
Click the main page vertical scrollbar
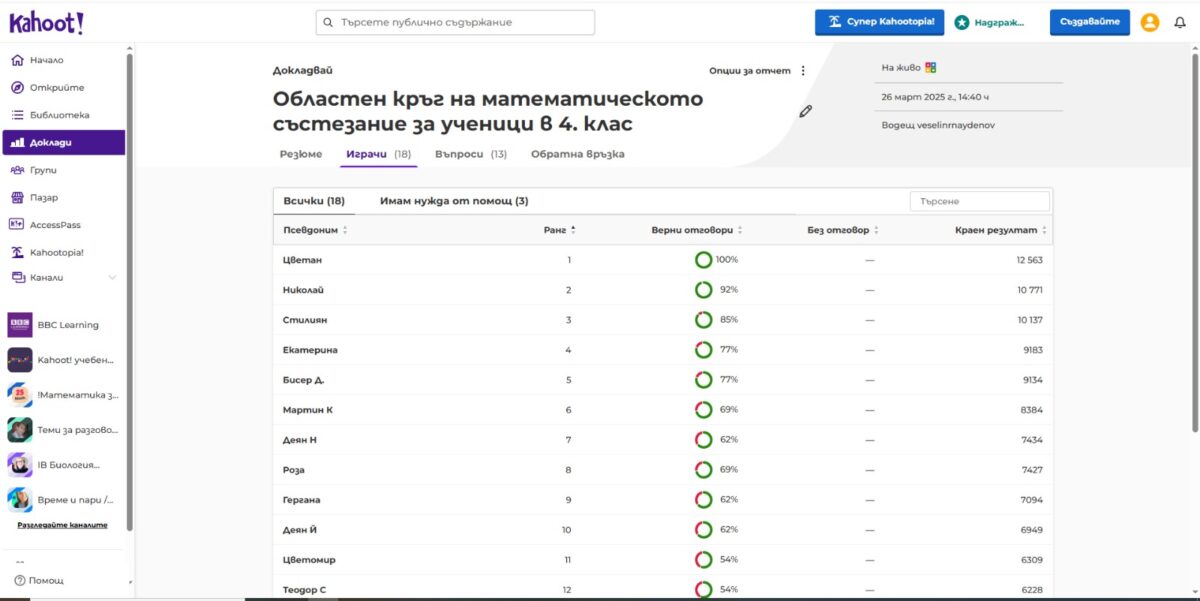(1194, 245)
